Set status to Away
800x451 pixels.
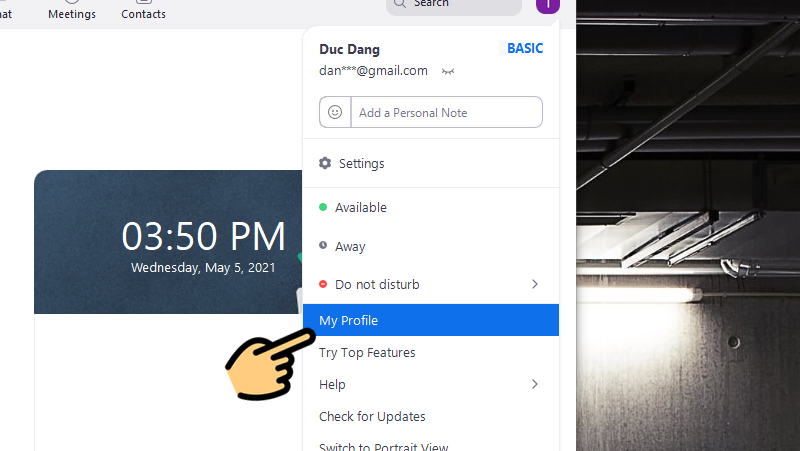pos(350,246)
